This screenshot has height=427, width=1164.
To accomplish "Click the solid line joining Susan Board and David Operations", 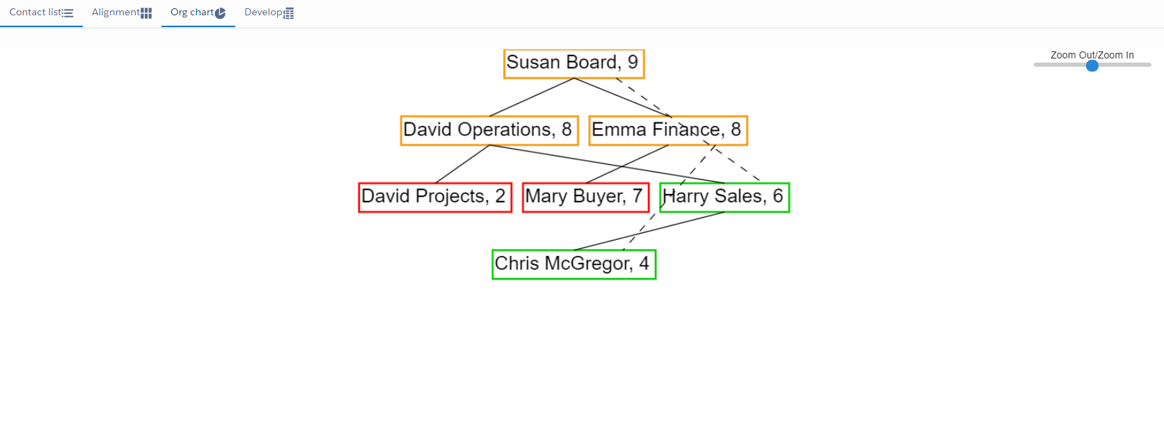I will pos(531,97).
